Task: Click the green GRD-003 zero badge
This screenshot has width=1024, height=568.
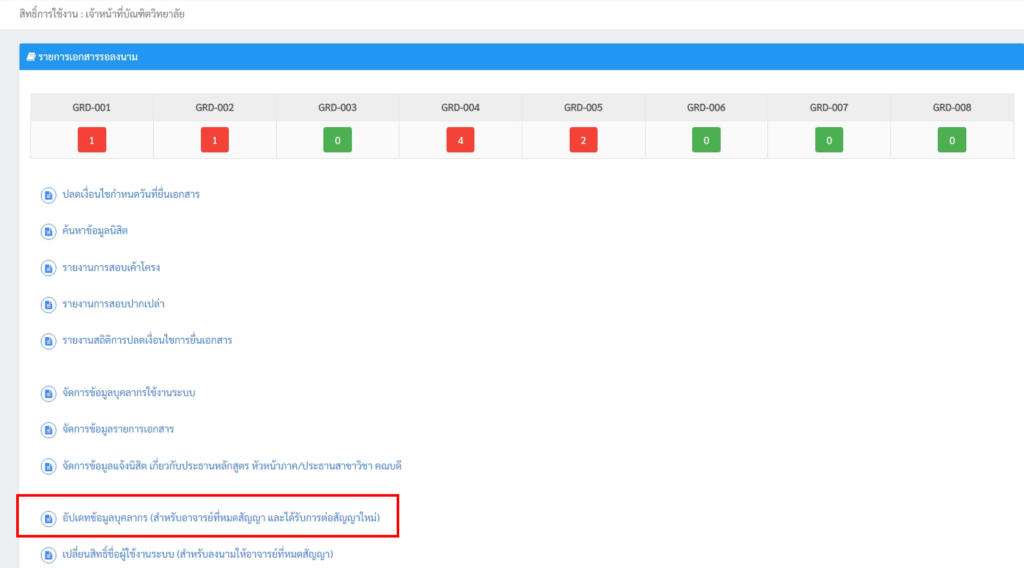Action: click(337, 141)
